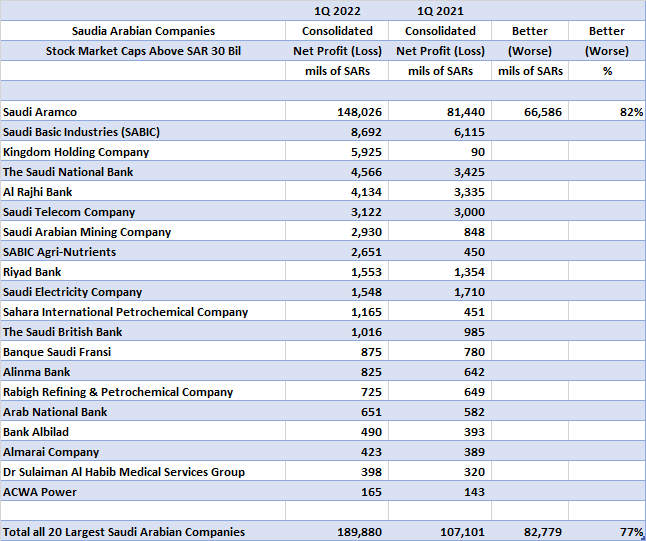This screenshot has width=646, height=541.
Task: Select Almarai Company value 423
Action: pyautogui.click(x=337, y=451)
